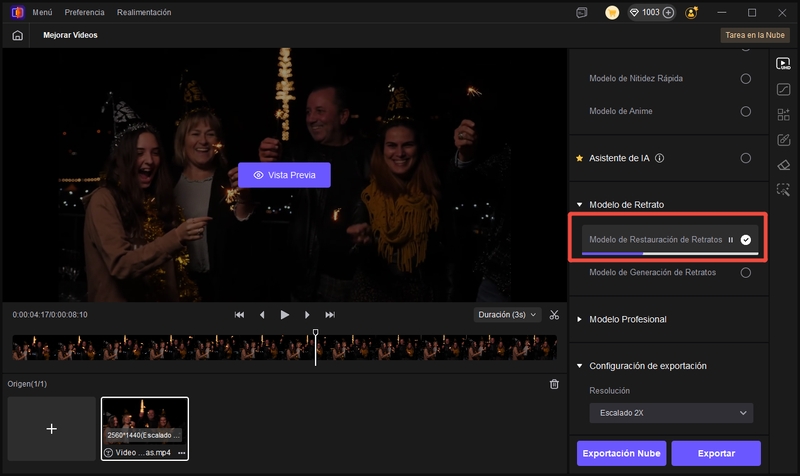Delete source with trash icon

click(555, 384)
